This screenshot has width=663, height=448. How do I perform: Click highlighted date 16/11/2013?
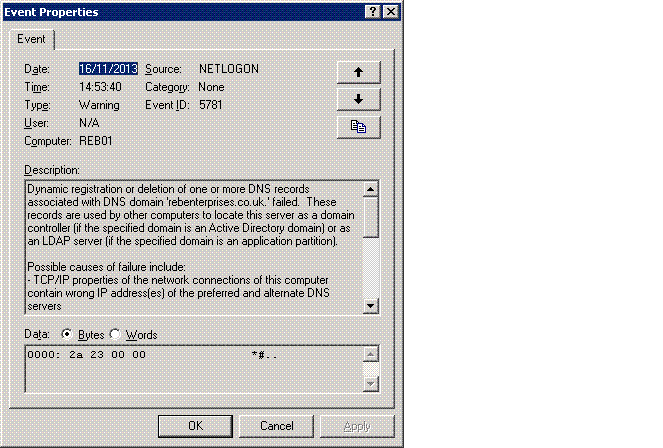pos(108,69)
